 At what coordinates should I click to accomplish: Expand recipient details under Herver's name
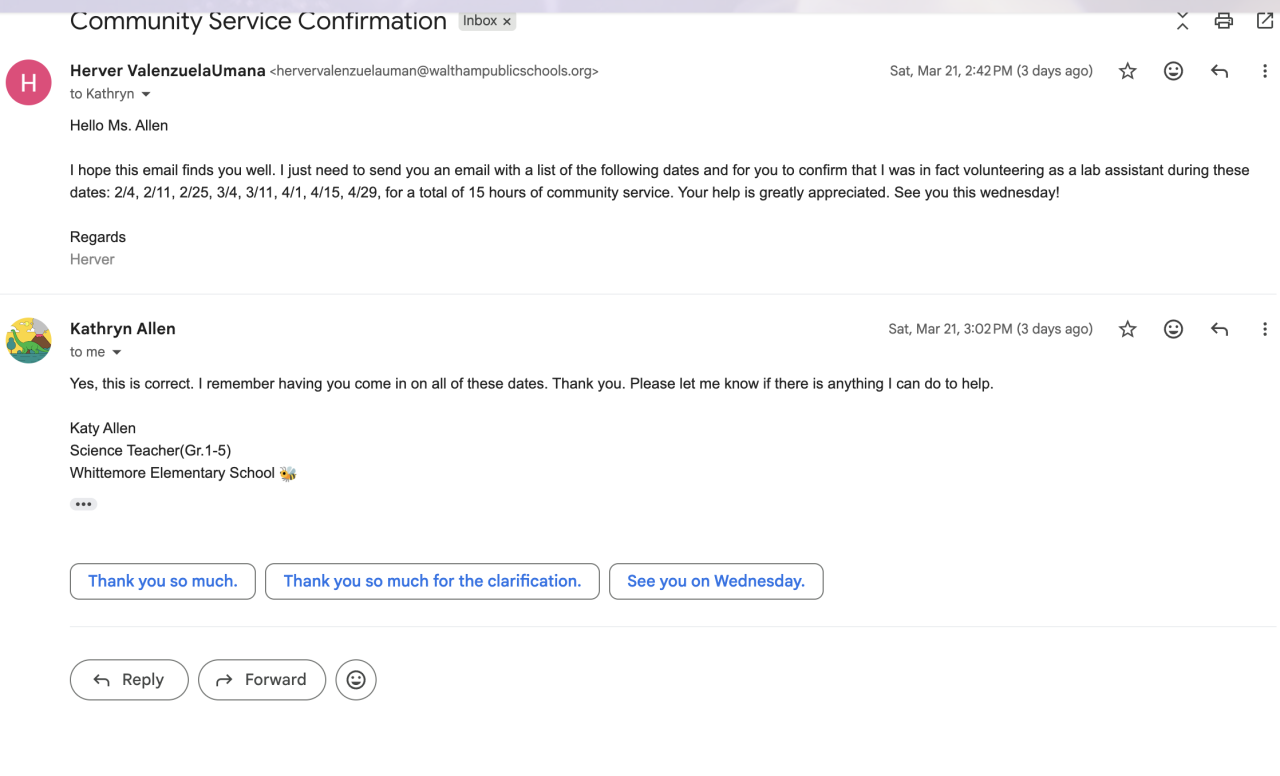[146, 94]
